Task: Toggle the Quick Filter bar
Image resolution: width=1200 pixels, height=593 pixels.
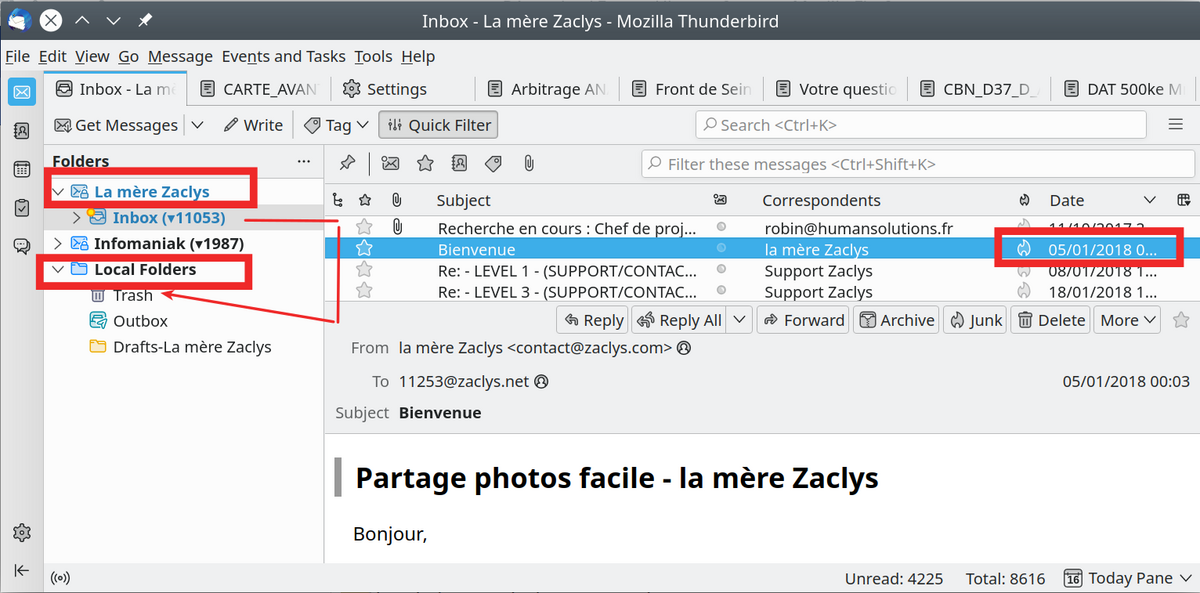Action: (x=438, y=125)
